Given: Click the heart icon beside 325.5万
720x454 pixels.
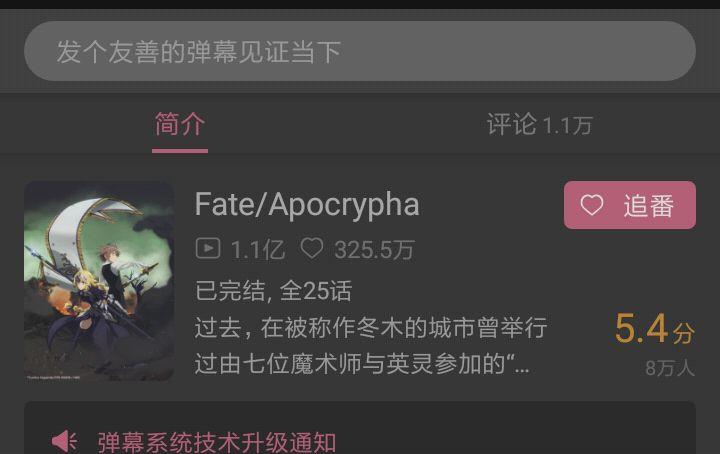Looking at the screenshot, I should pos(312,248).
